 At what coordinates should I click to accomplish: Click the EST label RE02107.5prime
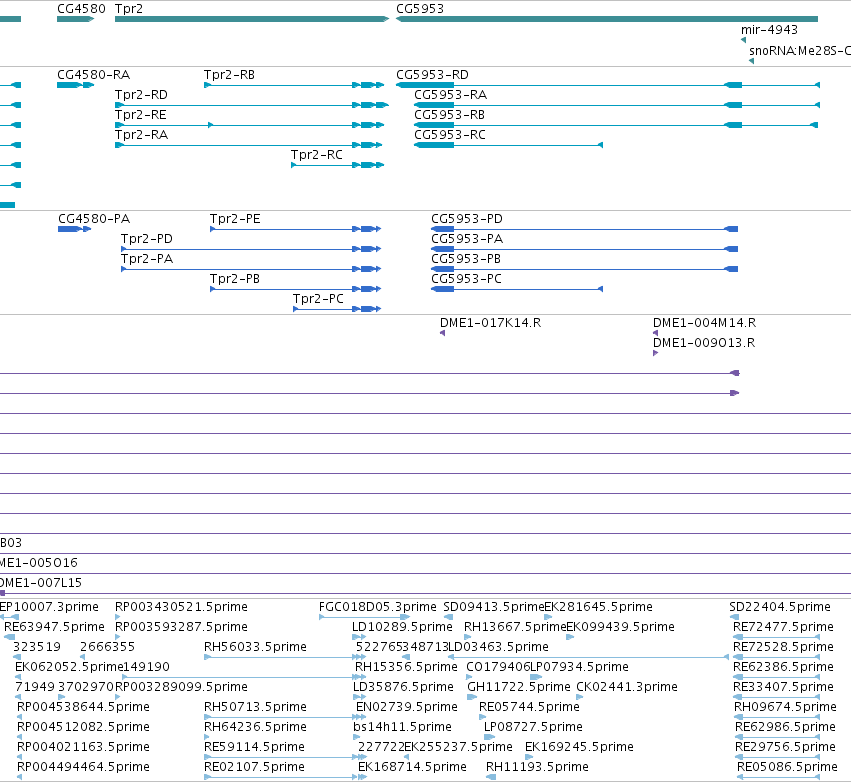[254, 767]
